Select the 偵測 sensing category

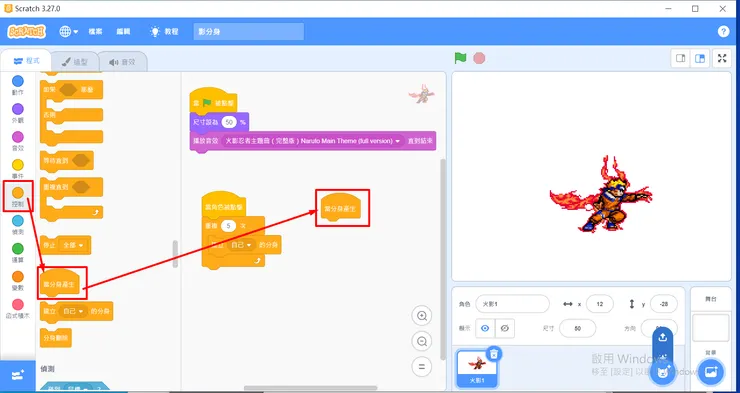pos(17,225)
